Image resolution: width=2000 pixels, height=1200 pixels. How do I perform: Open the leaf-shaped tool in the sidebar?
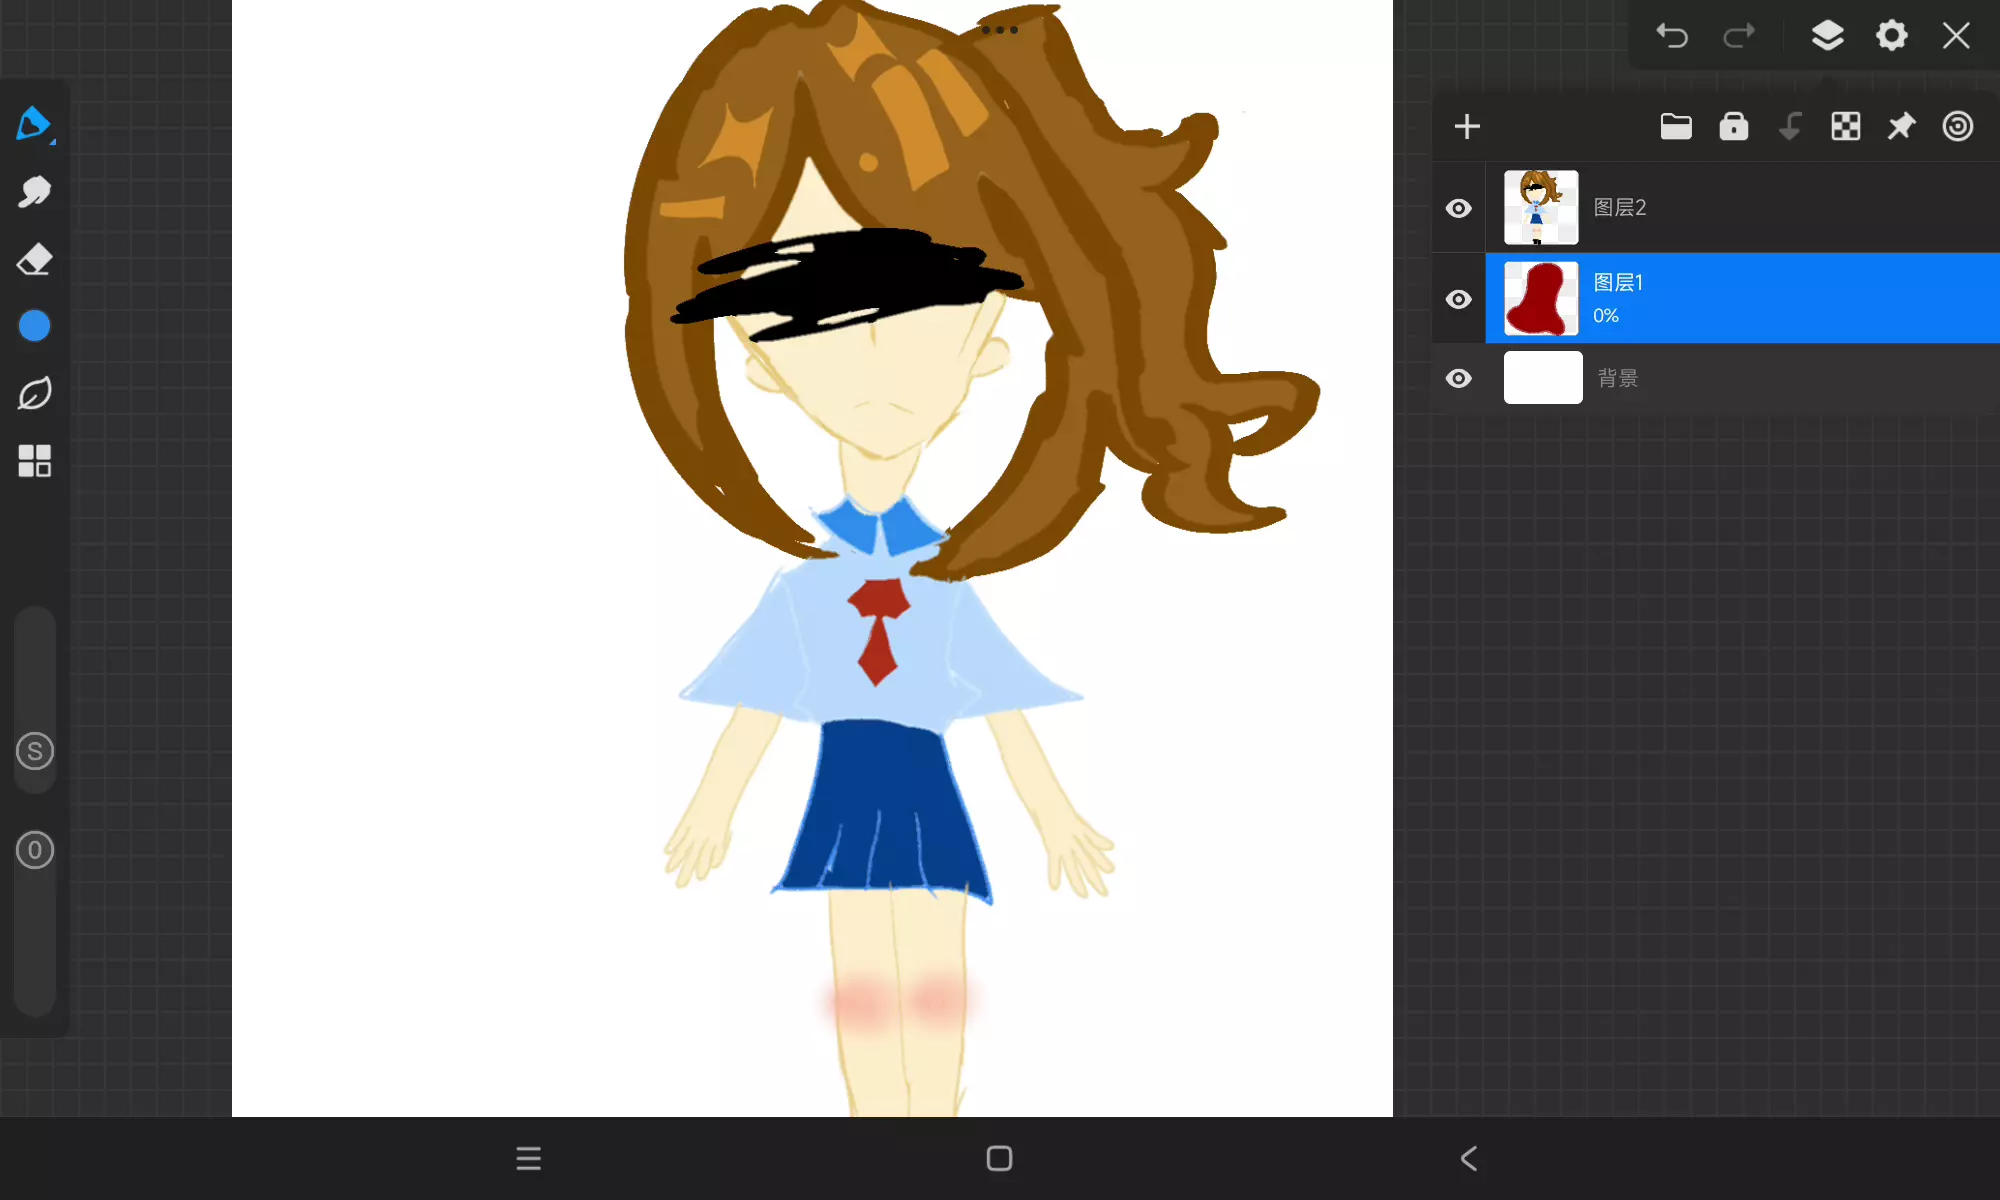click(x=34, y=393)
